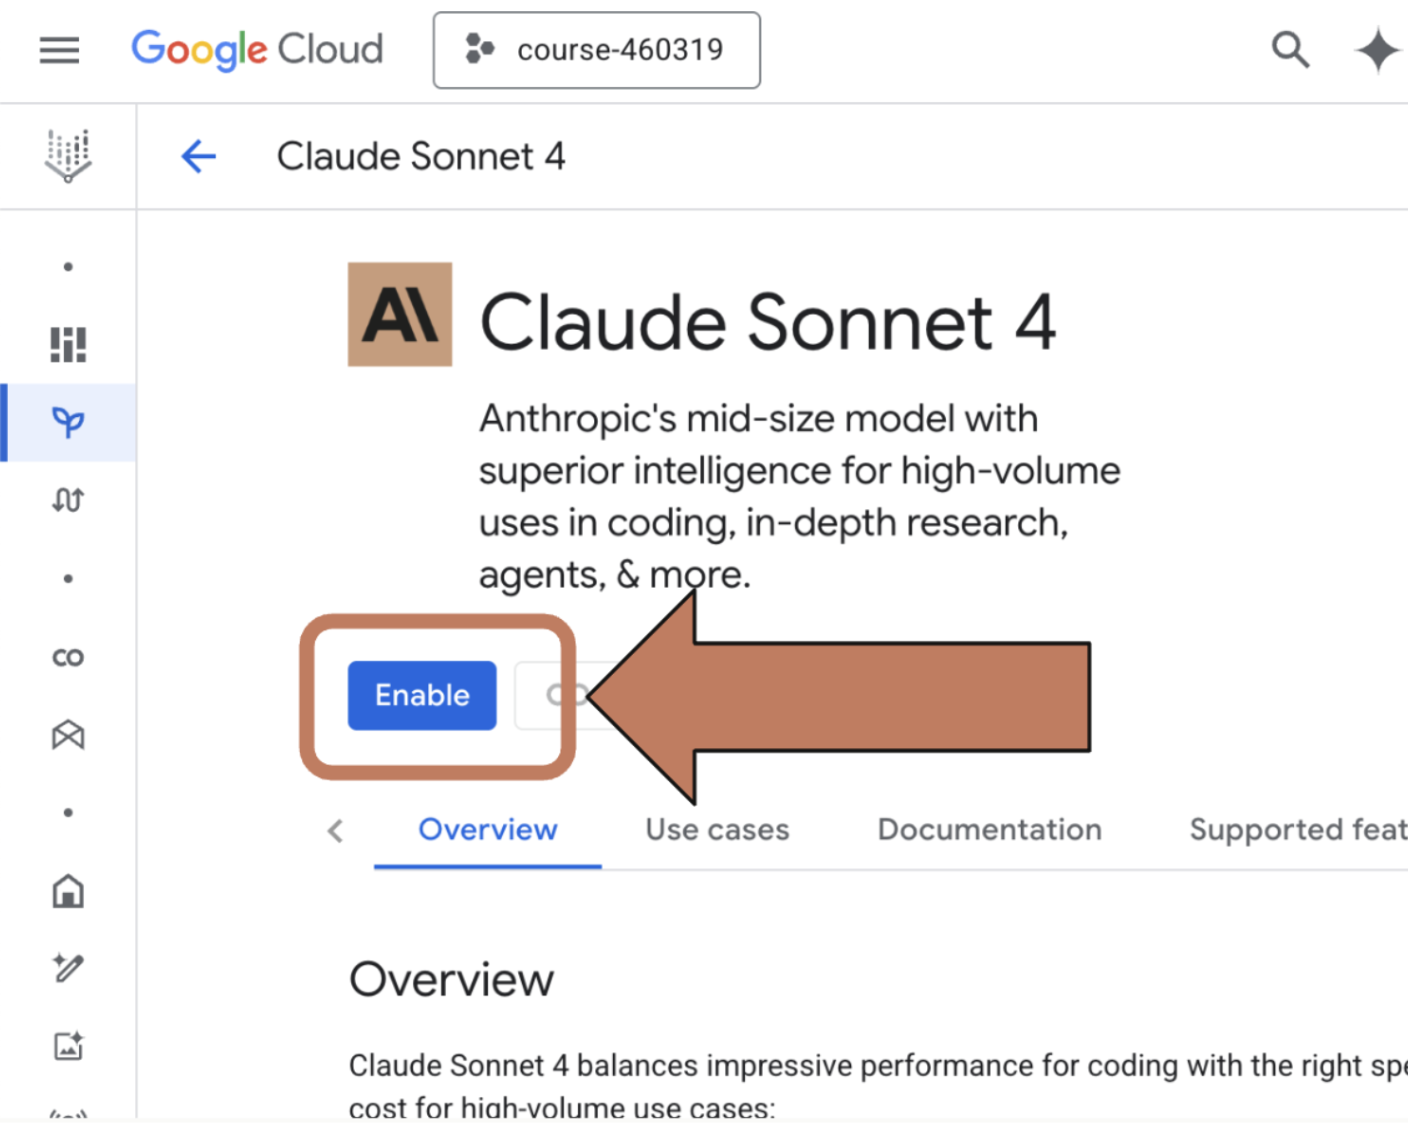Open the Dashboard sidebar icon
Viewport: 1408px width, 1124px height.
pyautogui.click(x=68, y=344)
